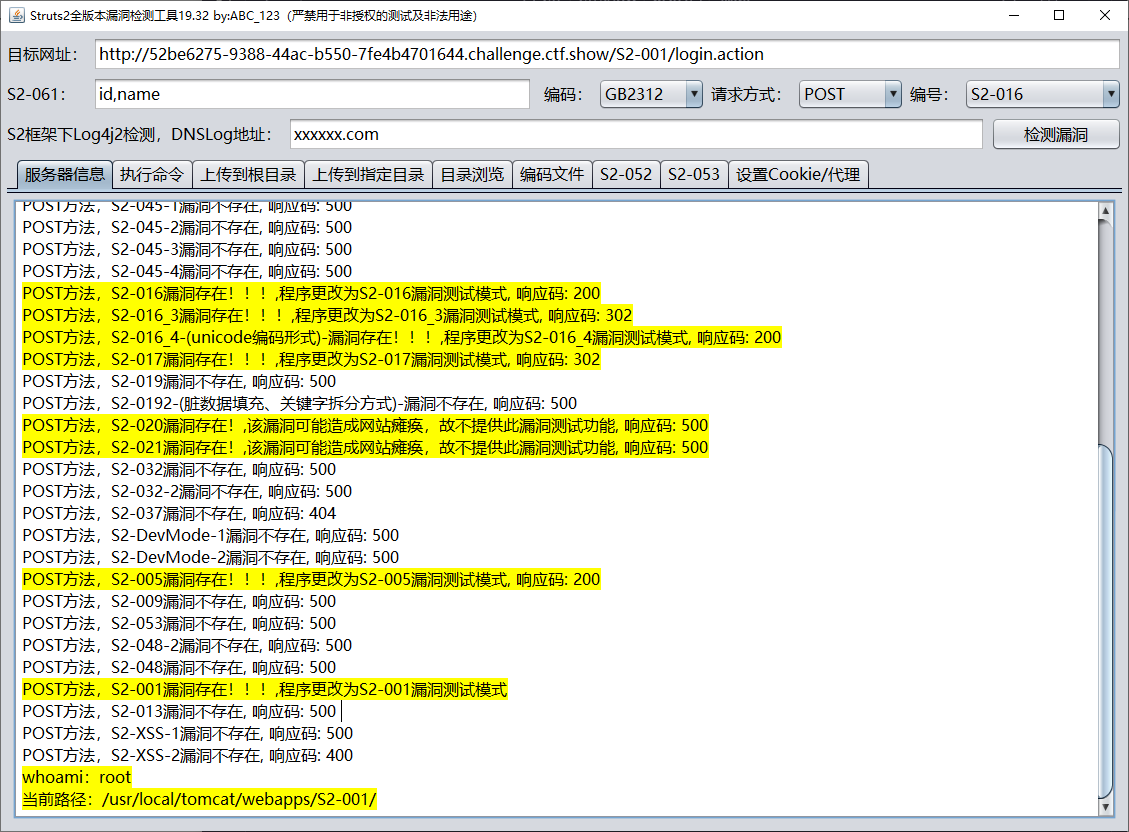
Task: Click the vertical scrollbar thumb
Action: click(1105, 621)
